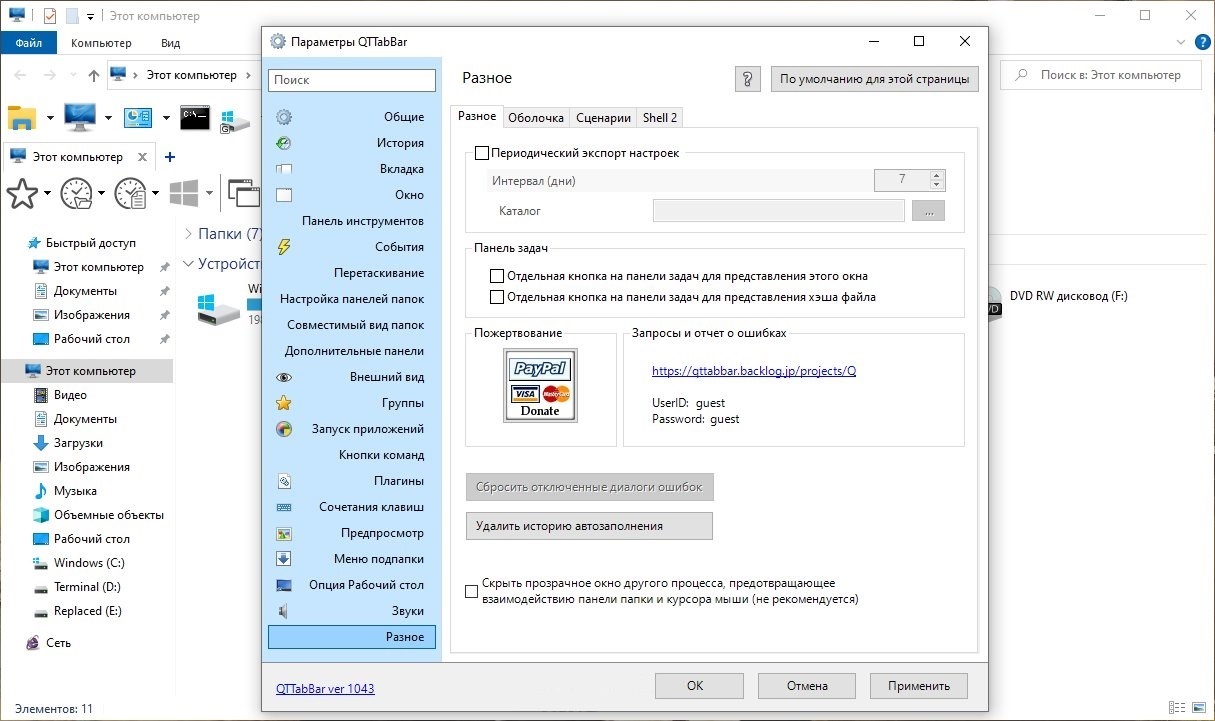Click Удалить историю автозаполнения button

pyautogui.click(x=589, y=525)
